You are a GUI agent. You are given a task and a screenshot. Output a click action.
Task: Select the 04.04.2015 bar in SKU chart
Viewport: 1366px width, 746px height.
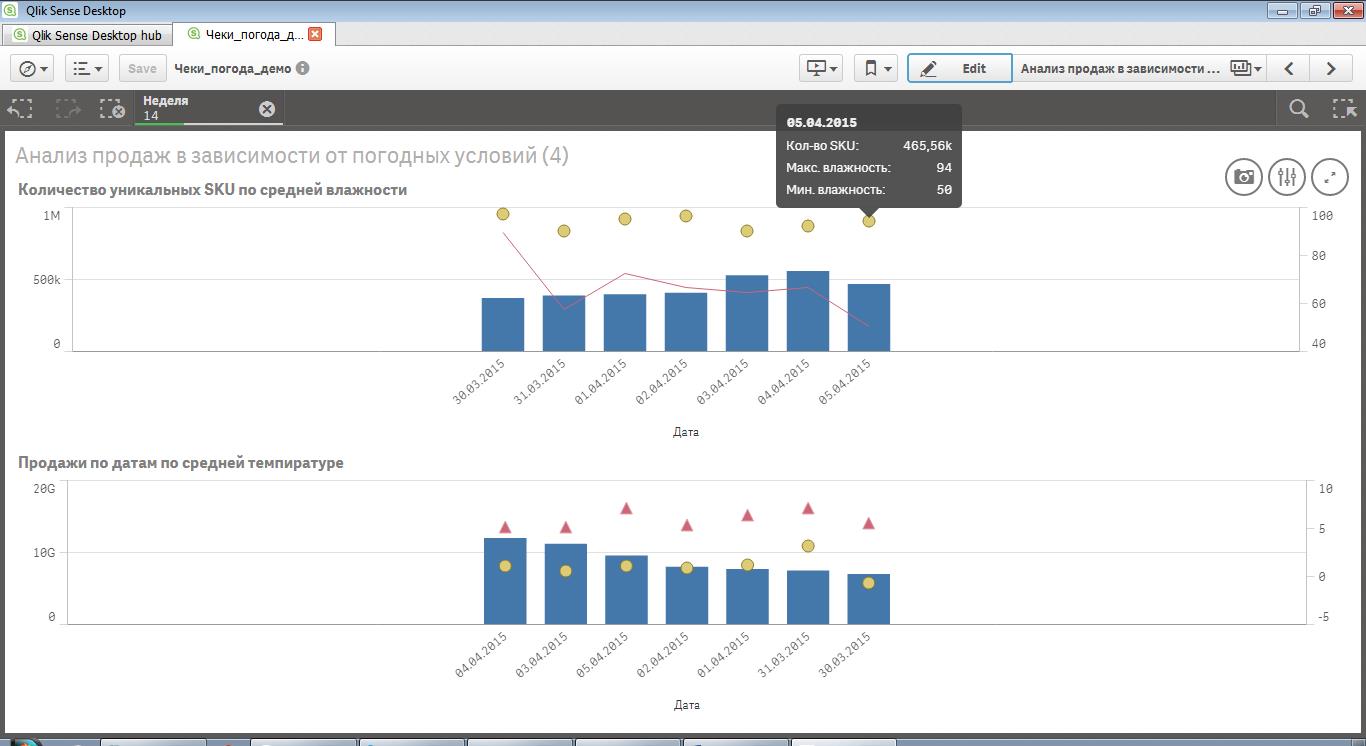tap(807, 311)
